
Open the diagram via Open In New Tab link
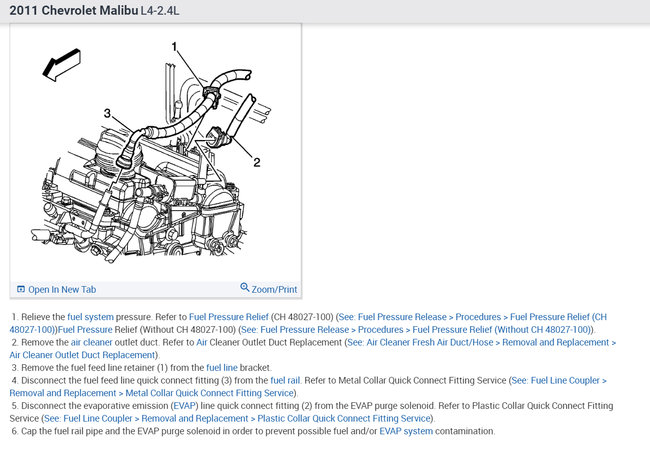[x=62, y=289]
